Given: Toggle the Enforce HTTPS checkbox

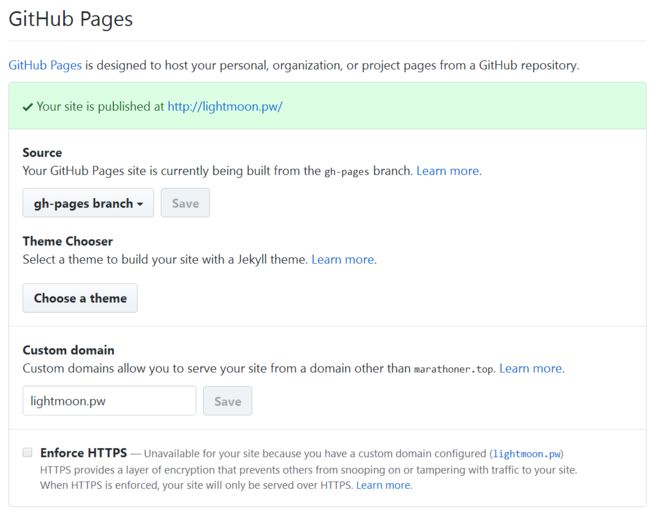Looking at the screenshot, I should [27, 452].
